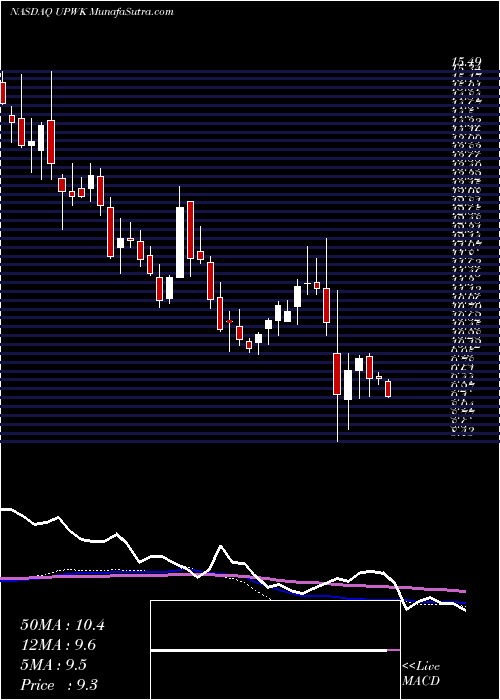
Task: Click the white MACD box outline
Action: [x=275, y=650]
